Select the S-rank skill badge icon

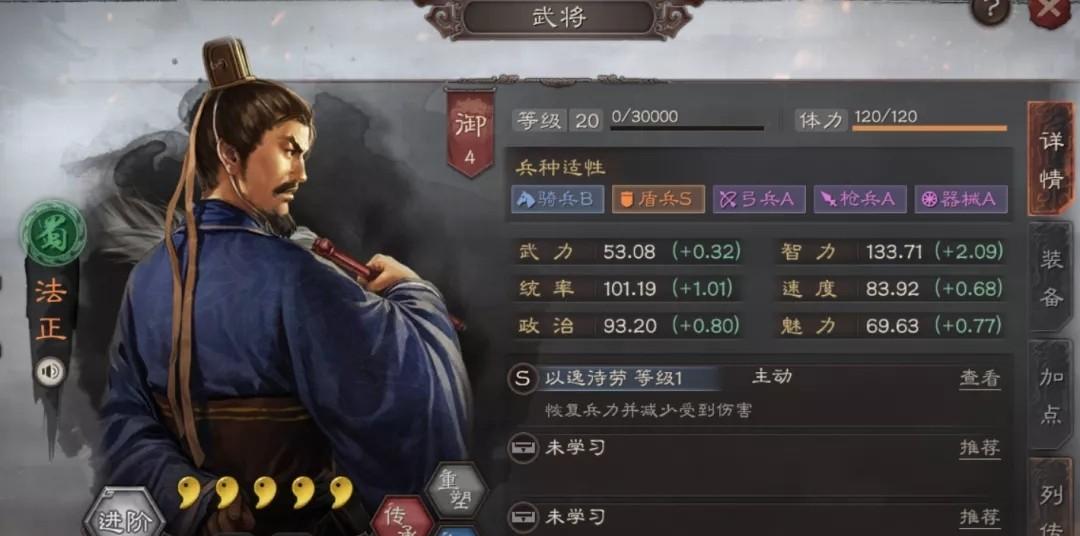[523, 378]
